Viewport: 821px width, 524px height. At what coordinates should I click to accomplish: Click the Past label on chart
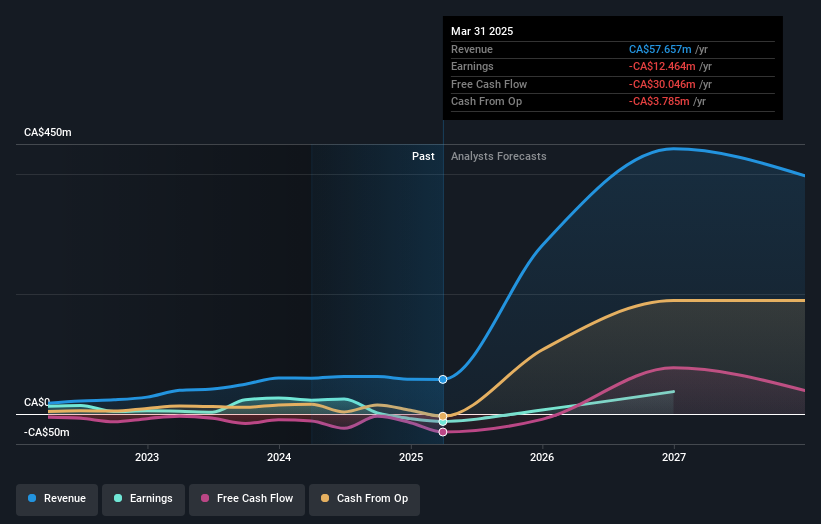coord(423,157)
